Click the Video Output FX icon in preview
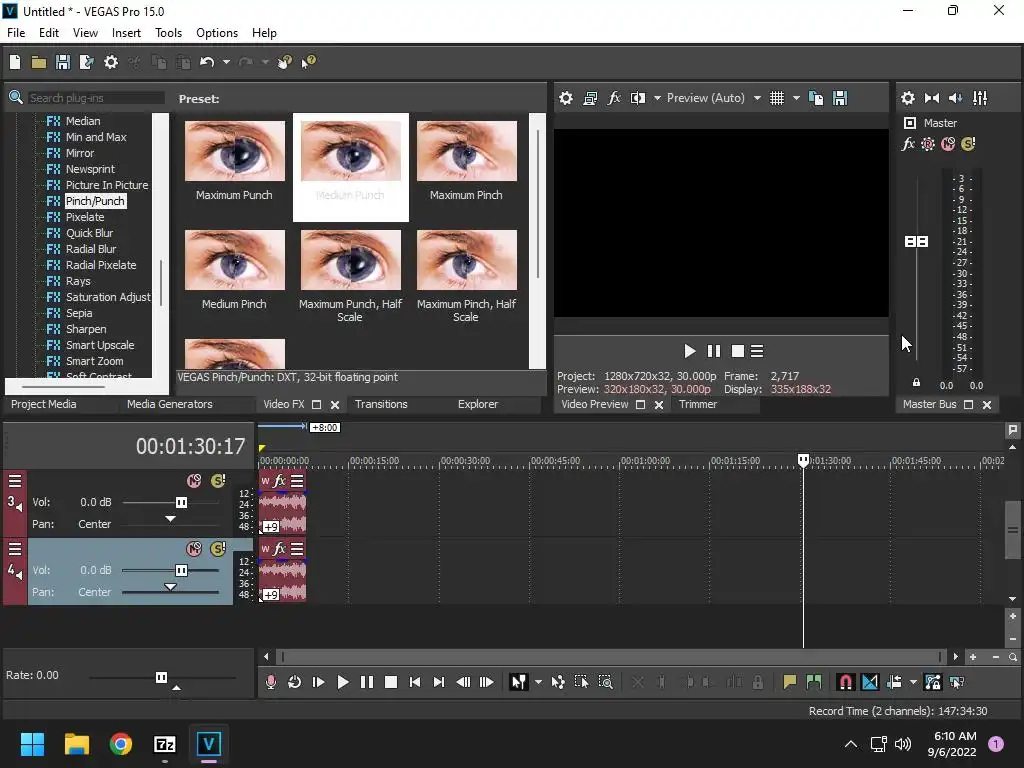The width and height of the screenshot is (1024, 768). [x=614, y=98]
